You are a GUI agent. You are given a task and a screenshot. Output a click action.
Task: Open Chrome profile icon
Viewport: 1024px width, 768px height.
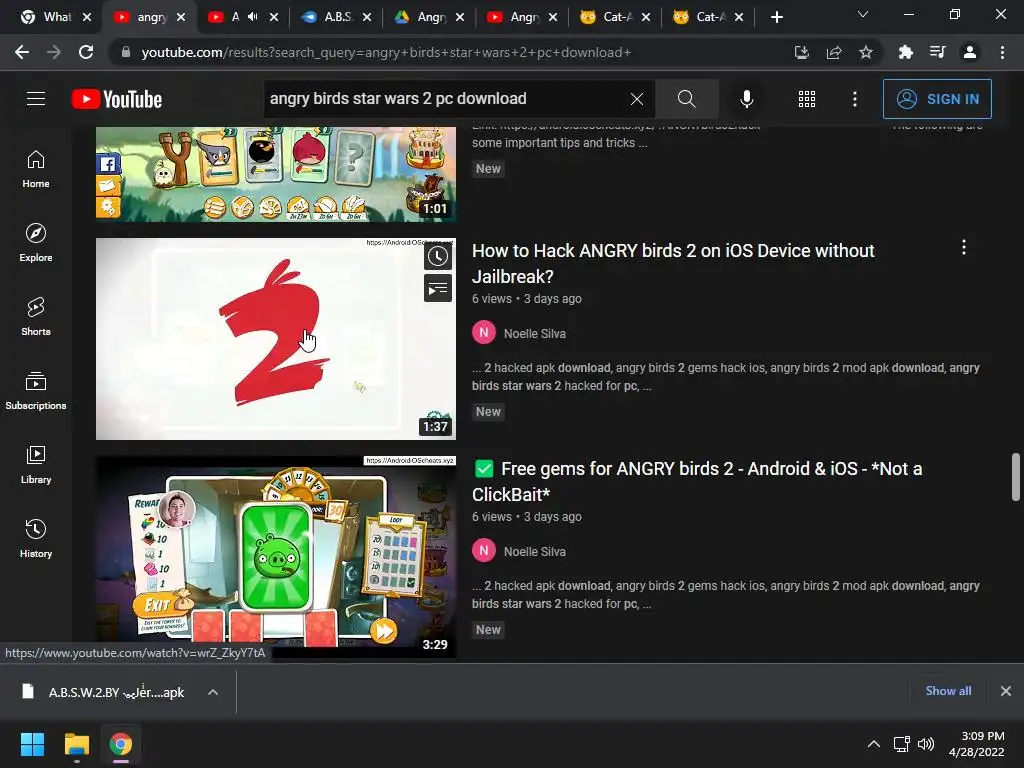click(970, 52)
